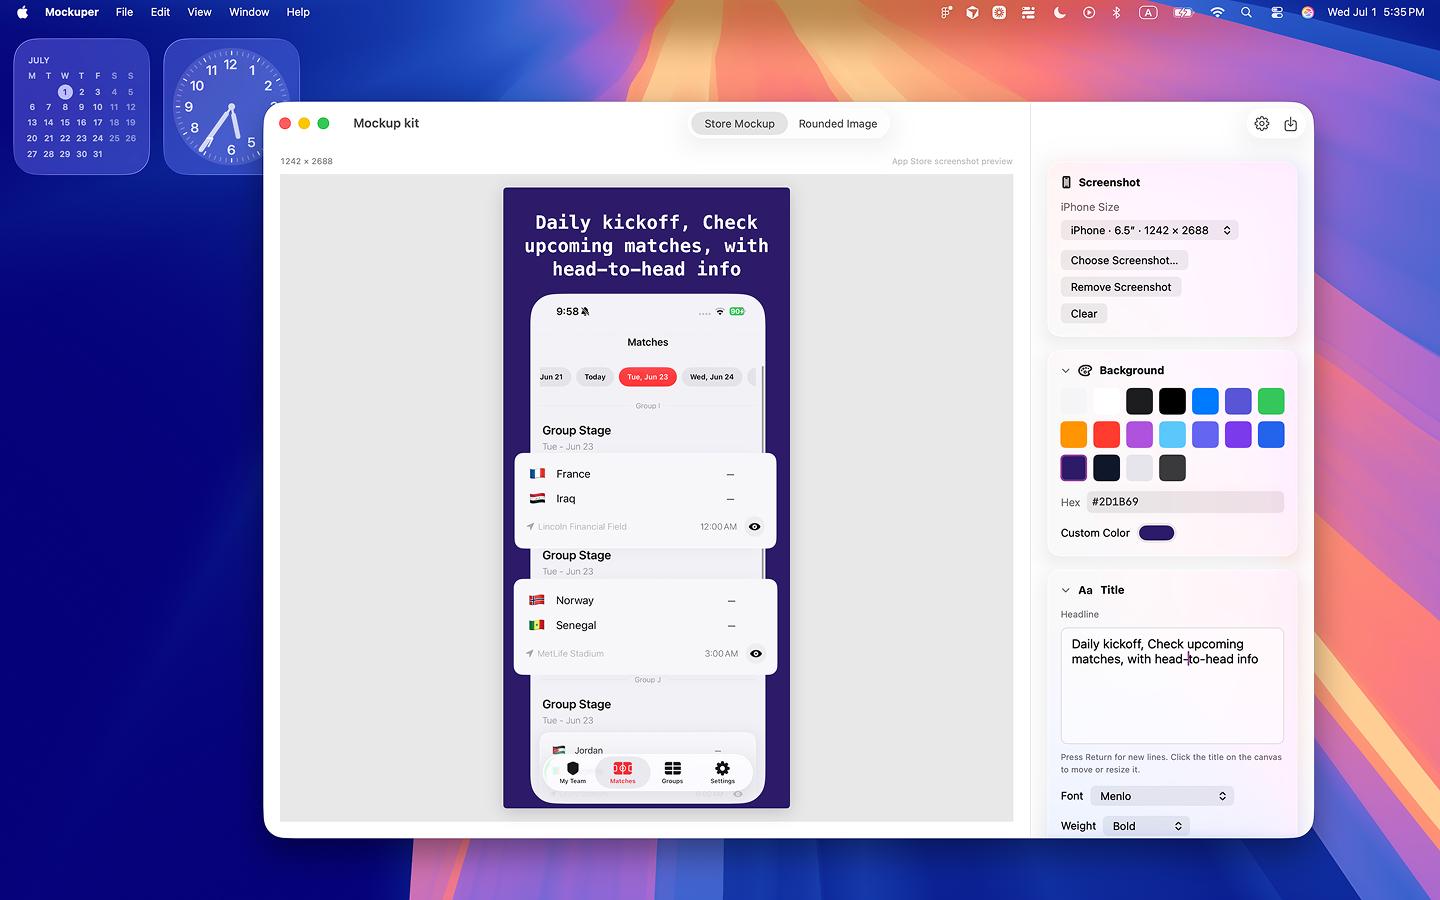Select the Today date chip in preview
This screenshot has width=1440, height=900.
(x=595, y=377)
